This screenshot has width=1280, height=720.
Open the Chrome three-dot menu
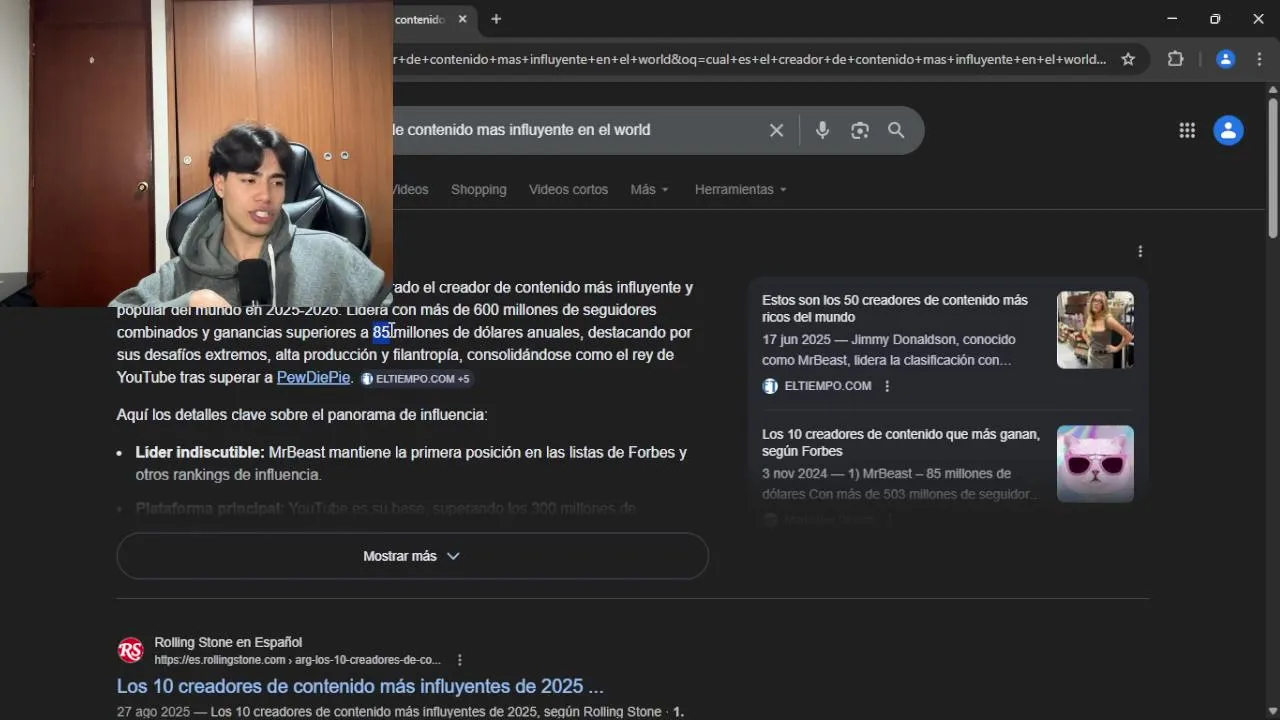click(x=1259, y=59)
